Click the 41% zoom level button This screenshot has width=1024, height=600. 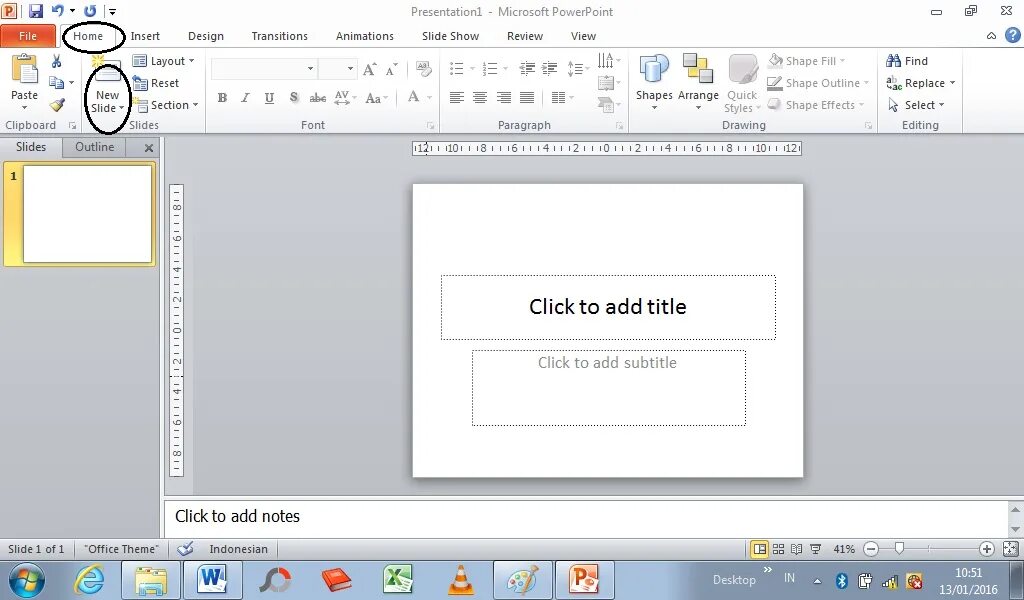click(844, 549)
